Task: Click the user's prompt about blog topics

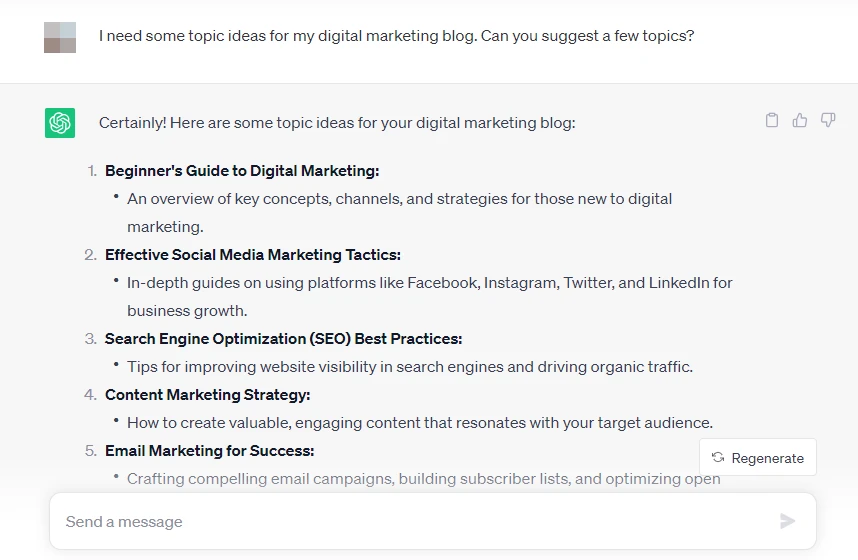Action: (x=396, y=36)
